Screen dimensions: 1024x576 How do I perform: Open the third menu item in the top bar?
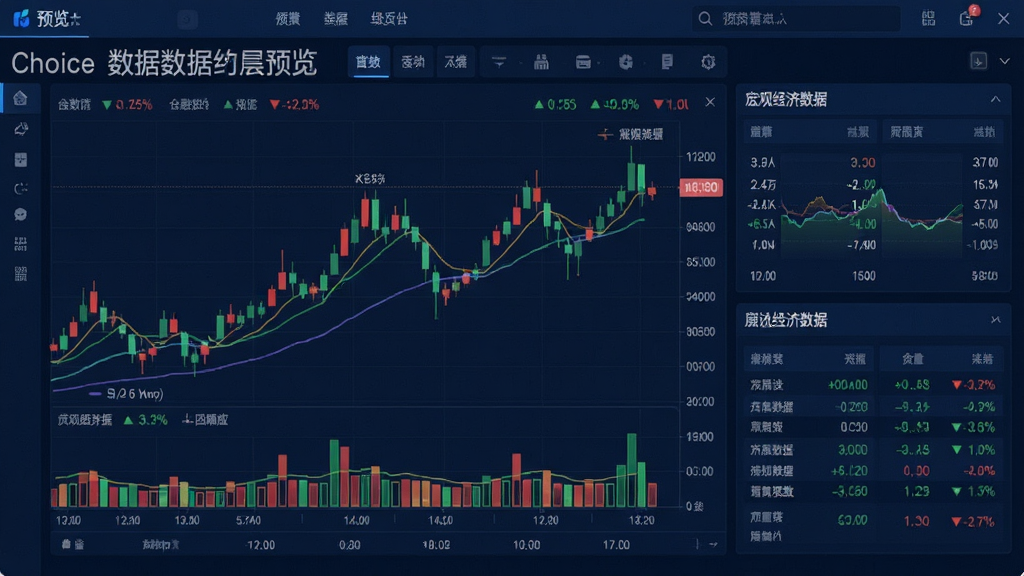389,19
